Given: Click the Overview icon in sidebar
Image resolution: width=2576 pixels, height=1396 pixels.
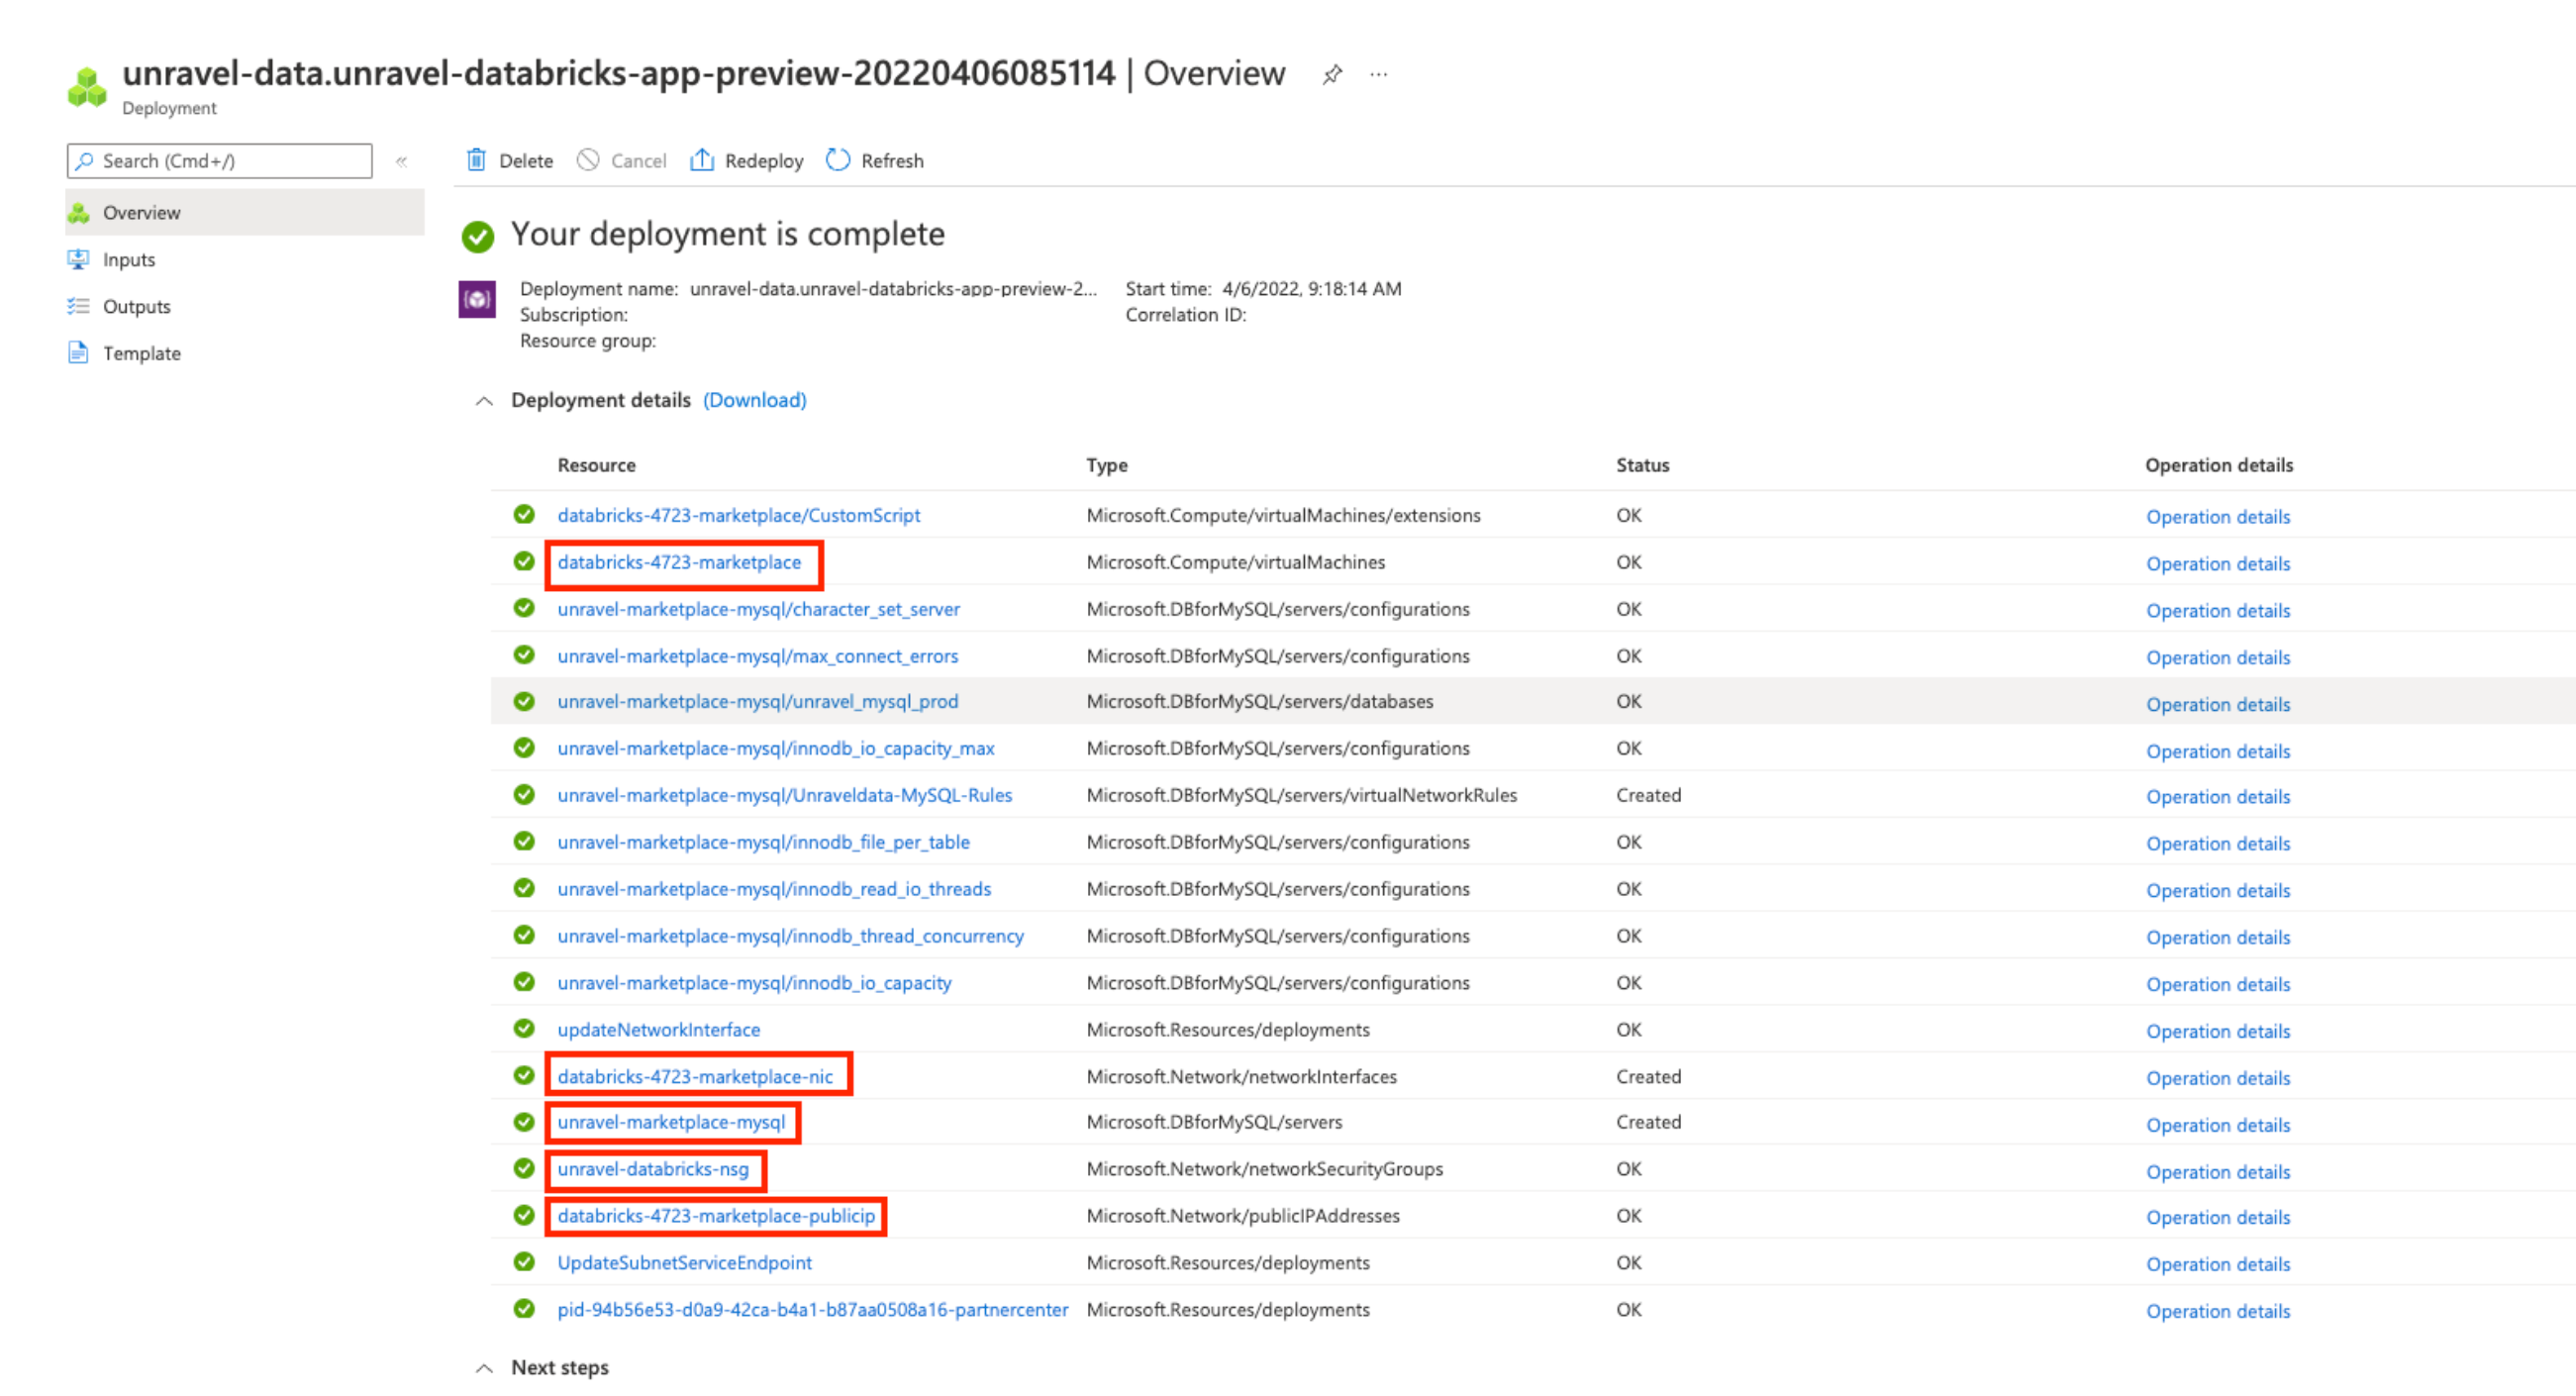Looking at the screenshot, I should tap(78, 212).
